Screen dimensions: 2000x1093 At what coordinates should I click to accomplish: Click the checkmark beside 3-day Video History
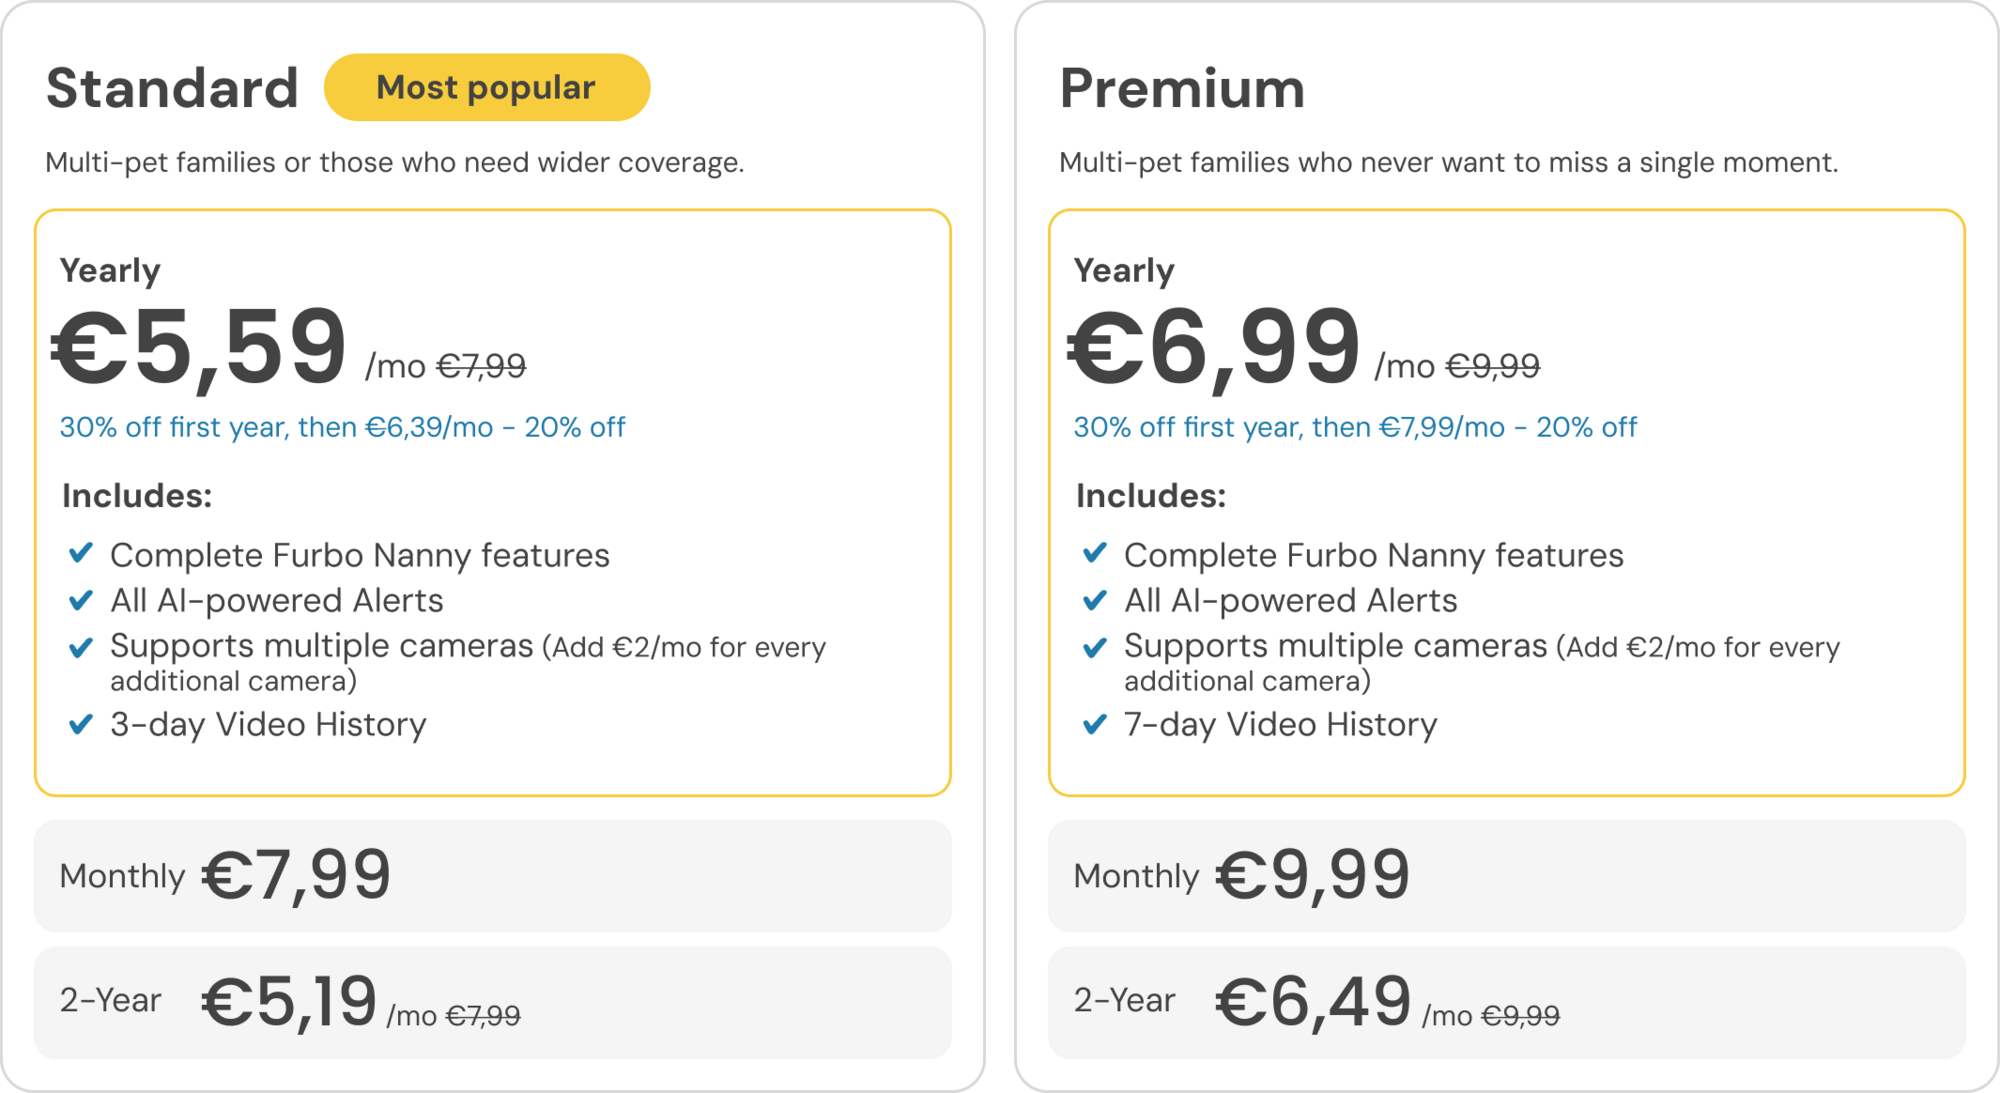pyautogui.click(x=81, y=723)
